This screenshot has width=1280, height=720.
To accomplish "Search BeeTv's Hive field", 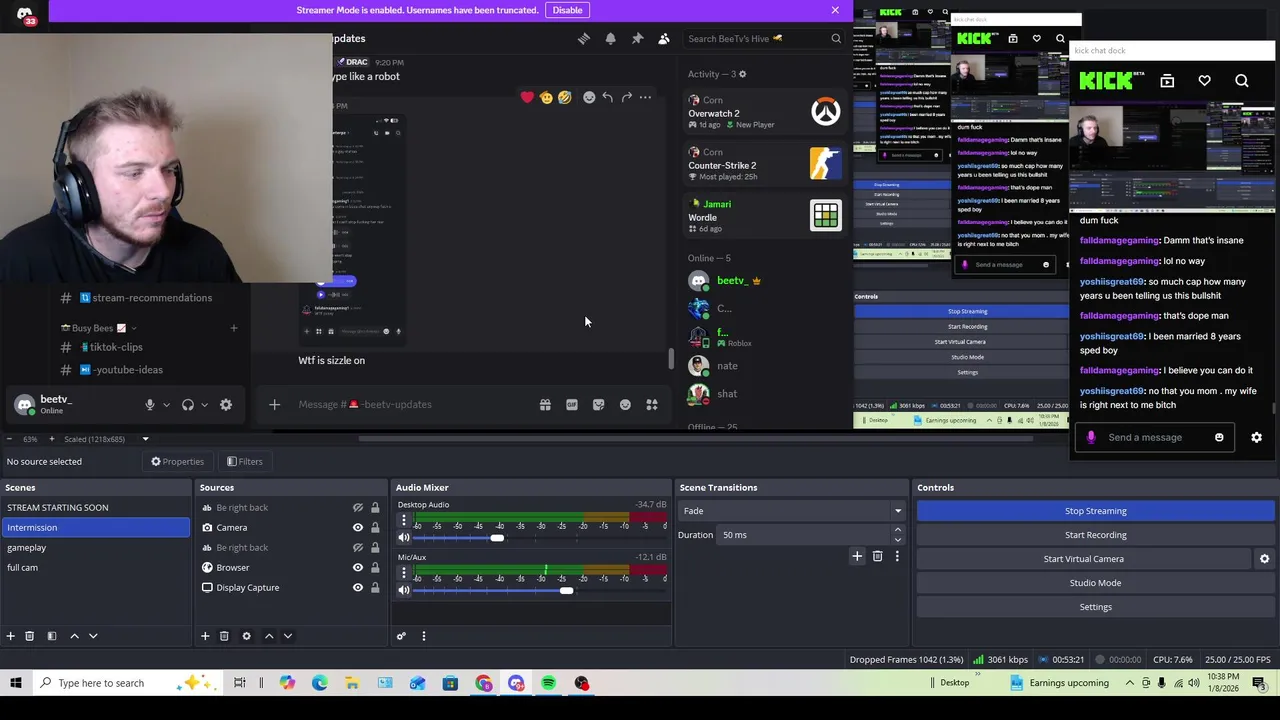I will pos(764,38).
